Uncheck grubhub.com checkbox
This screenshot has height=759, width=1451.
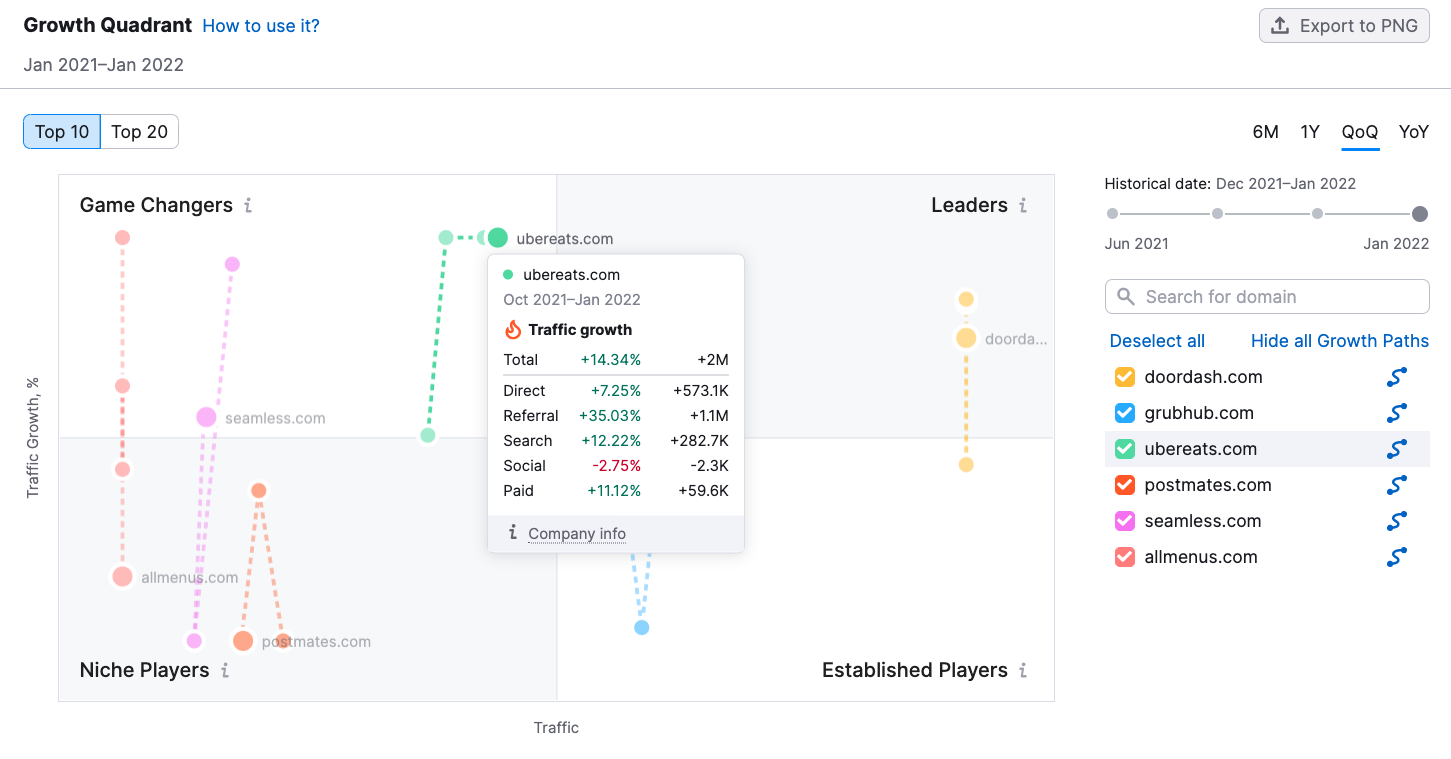tap(1125, 413)
